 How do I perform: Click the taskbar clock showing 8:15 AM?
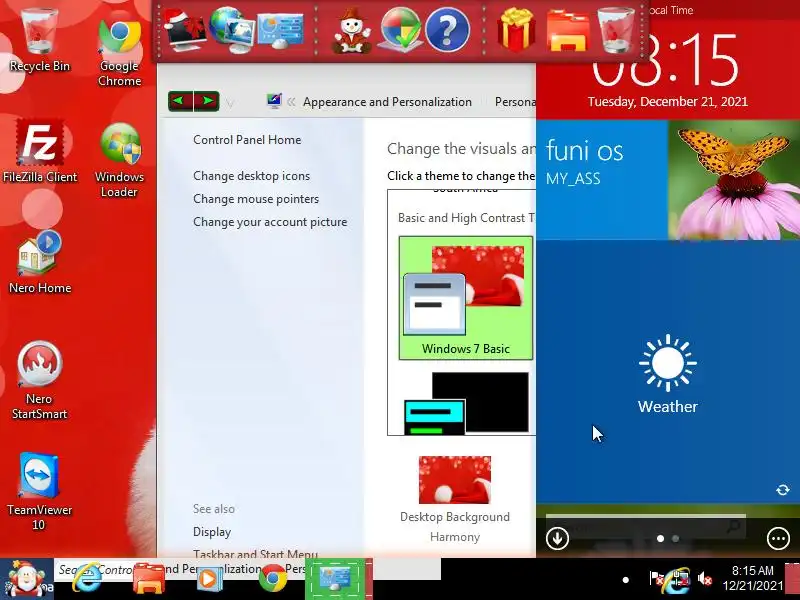click(753, 578)
